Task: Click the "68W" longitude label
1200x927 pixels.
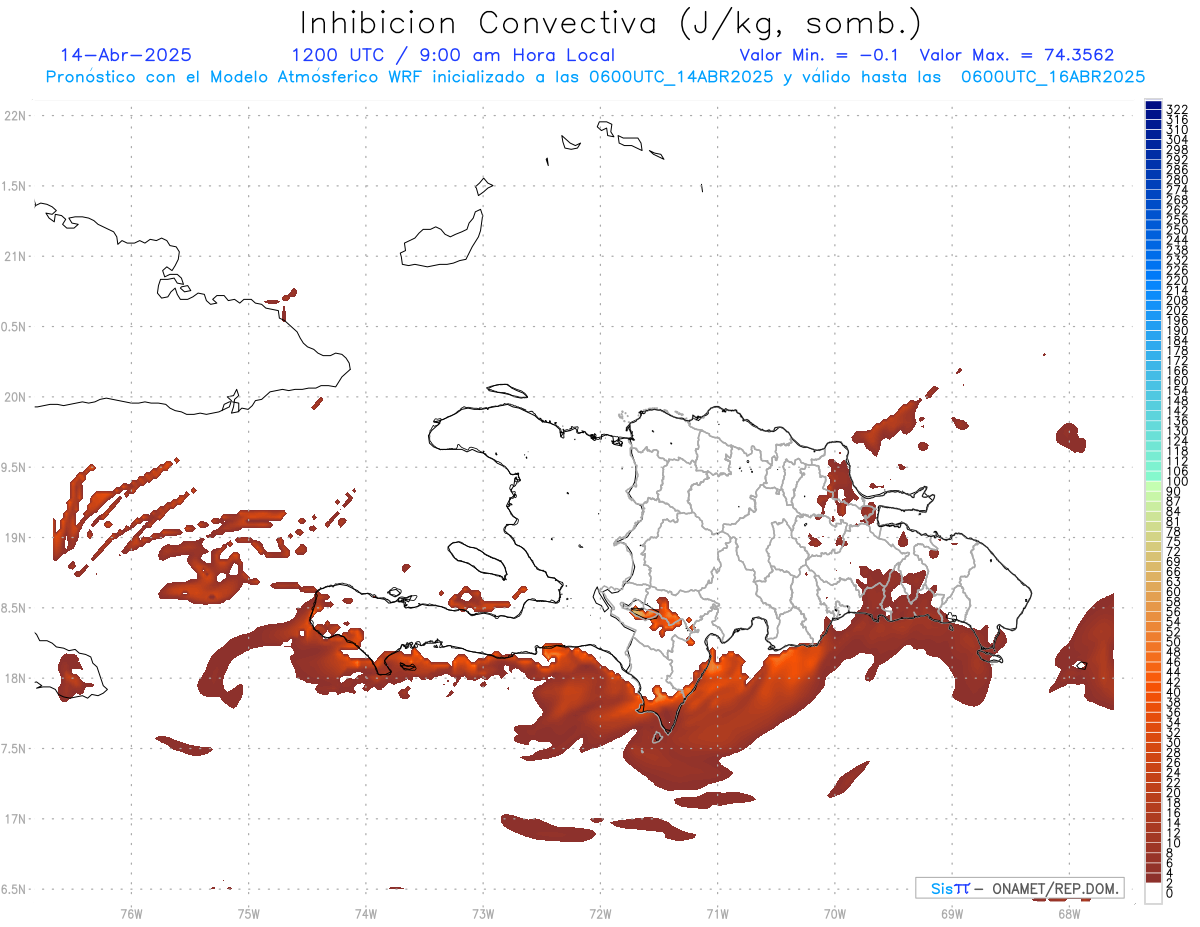Action: 1068,913
